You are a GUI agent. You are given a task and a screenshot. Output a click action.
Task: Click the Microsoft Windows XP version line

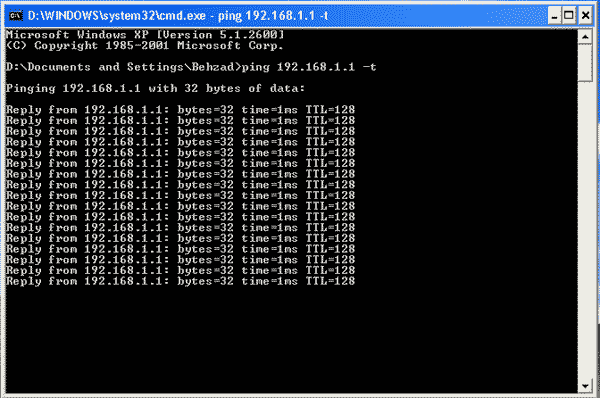point(145,35)
